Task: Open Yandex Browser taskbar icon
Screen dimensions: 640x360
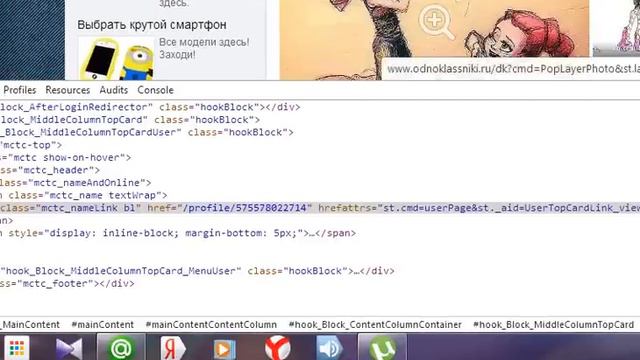Action: [278, 348]
